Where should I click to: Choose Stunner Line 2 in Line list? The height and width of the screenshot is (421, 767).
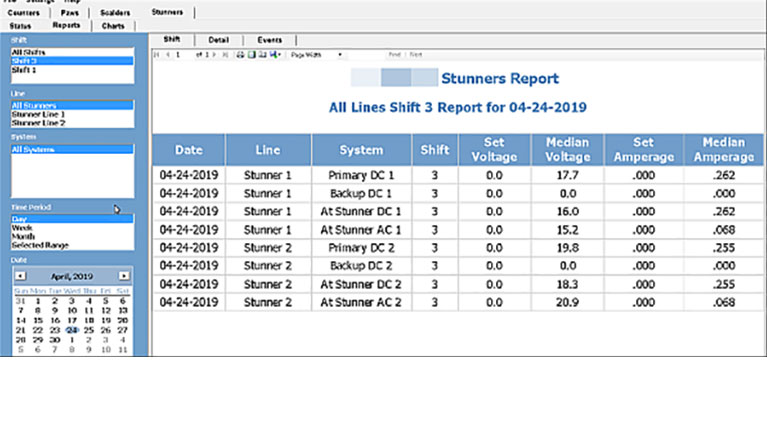tap(38, 123)
